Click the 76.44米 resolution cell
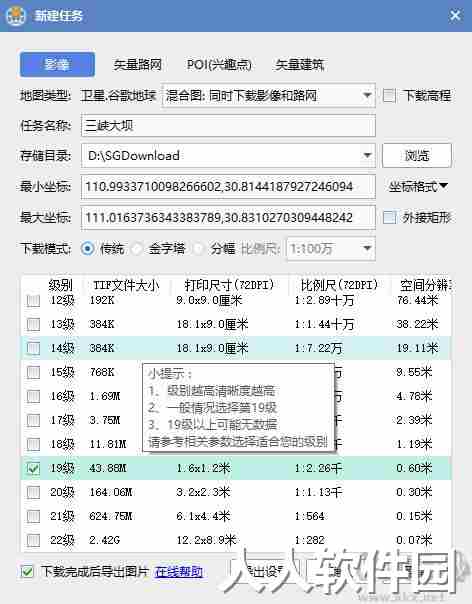The height and width of the screenshot is (604, 472). [417, 300]
